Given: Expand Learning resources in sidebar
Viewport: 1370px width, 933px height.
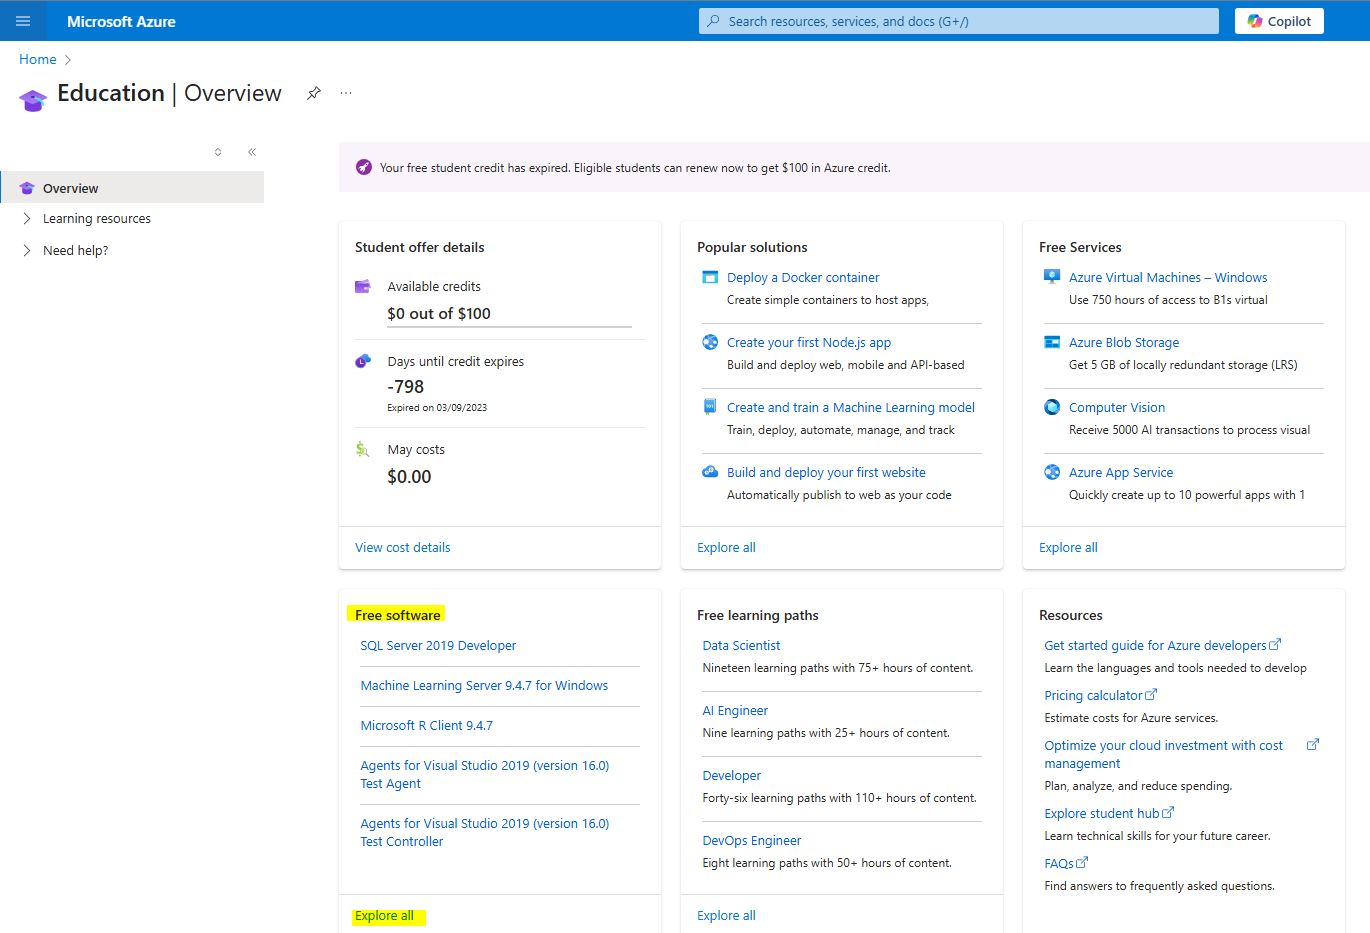Looking at the screenshot, I should (27, 218).
